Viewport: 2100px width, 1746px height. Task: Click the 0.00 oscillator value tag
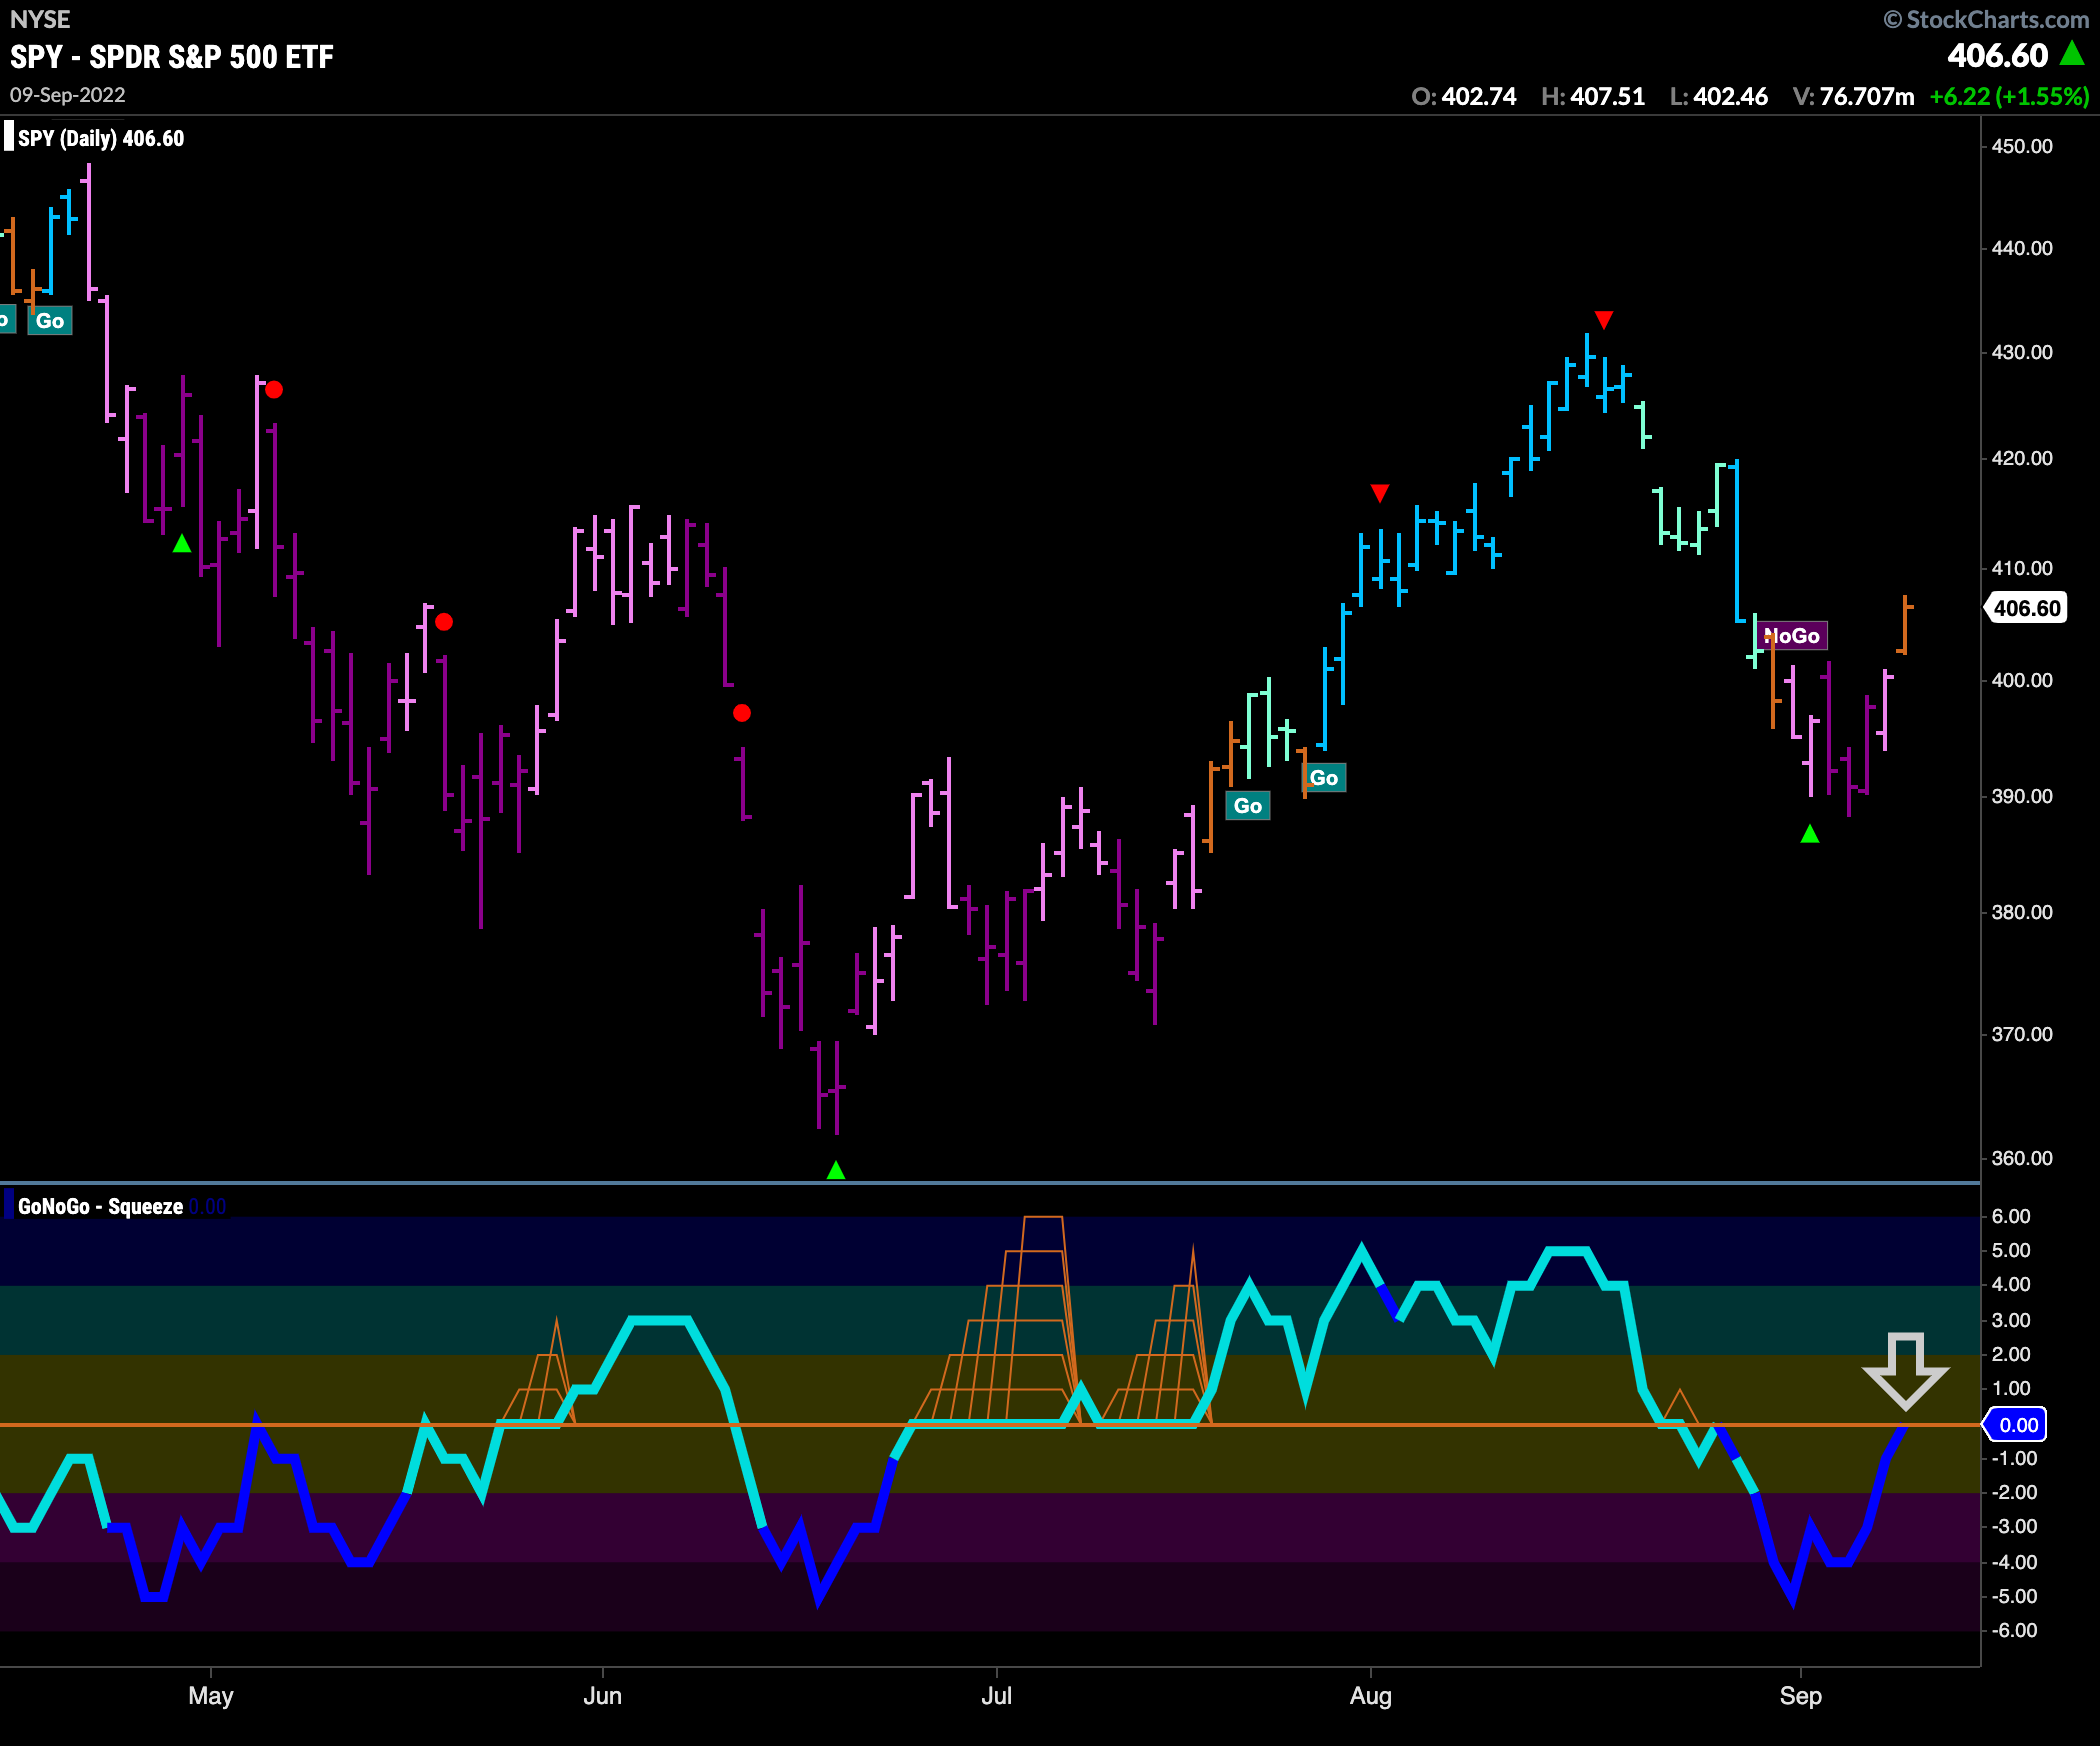click(x=2017, y=1425)
